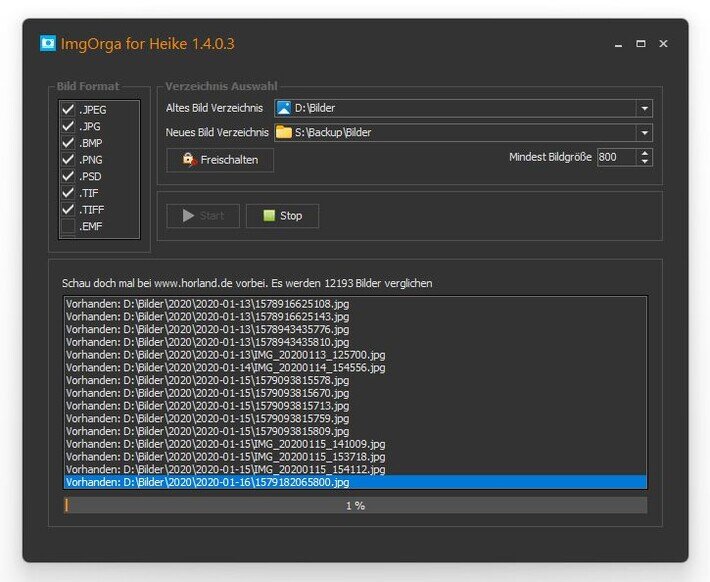Expand the Neues Bild Verzeichnis dropdown arrow

point(644,133)
